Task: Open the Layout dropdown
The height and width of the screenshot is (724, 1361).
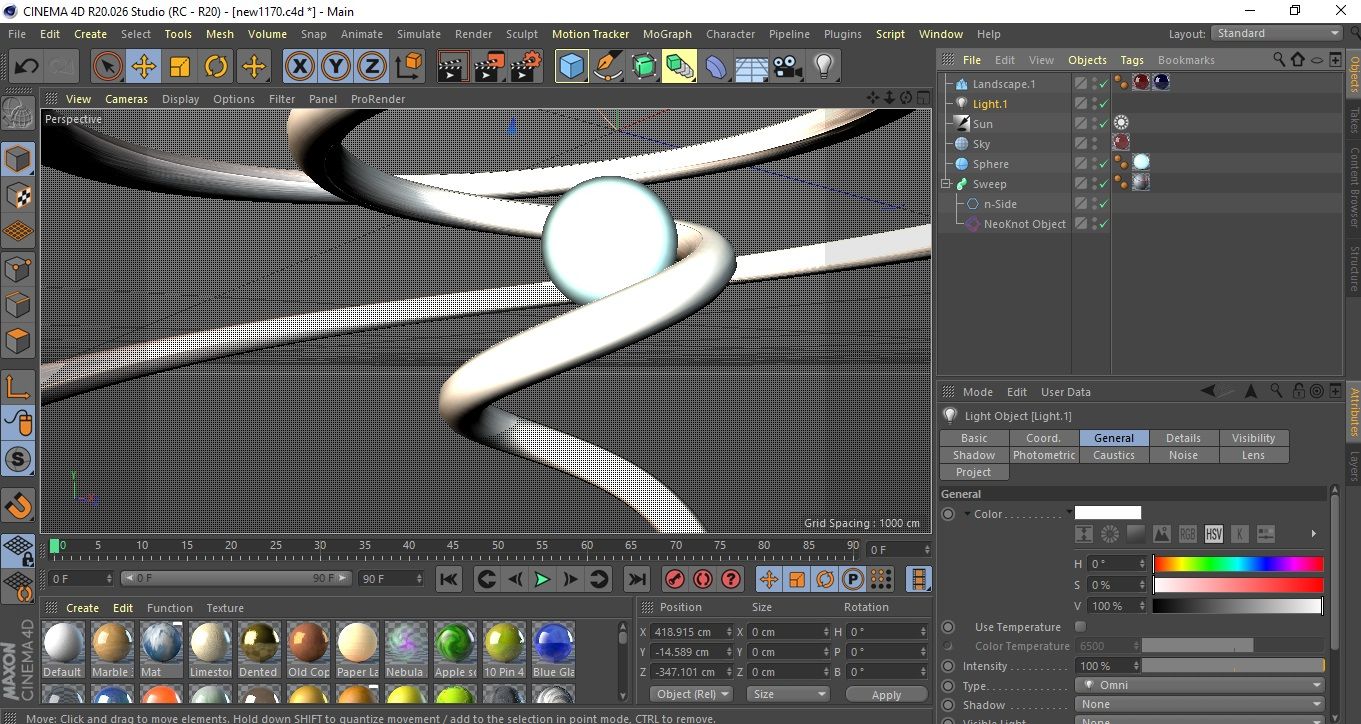Action: (x=1277, y=33)
